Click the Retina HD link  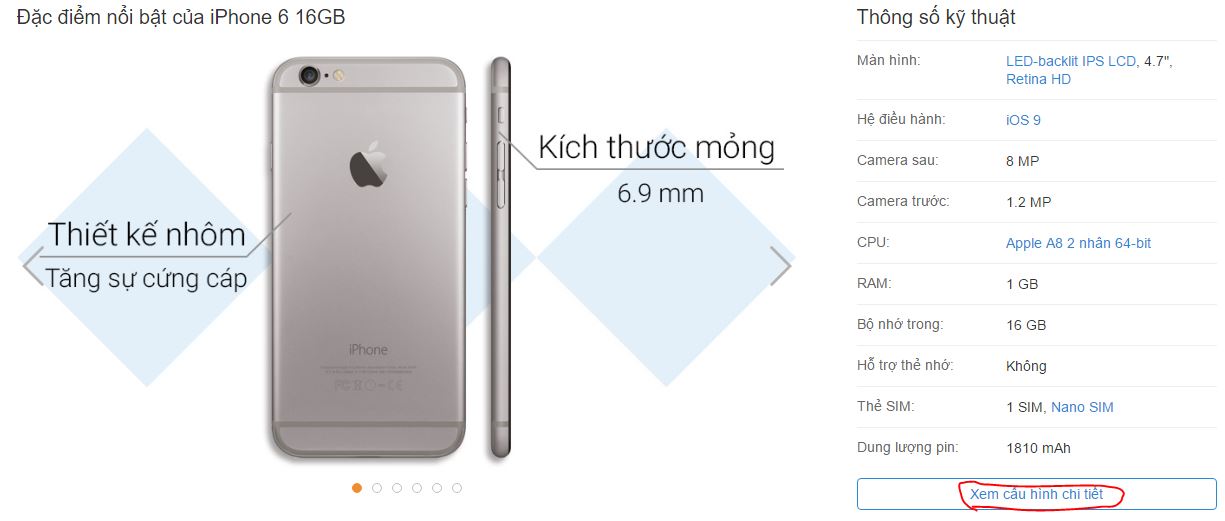pyautogui.click(x=1038, y=79)
